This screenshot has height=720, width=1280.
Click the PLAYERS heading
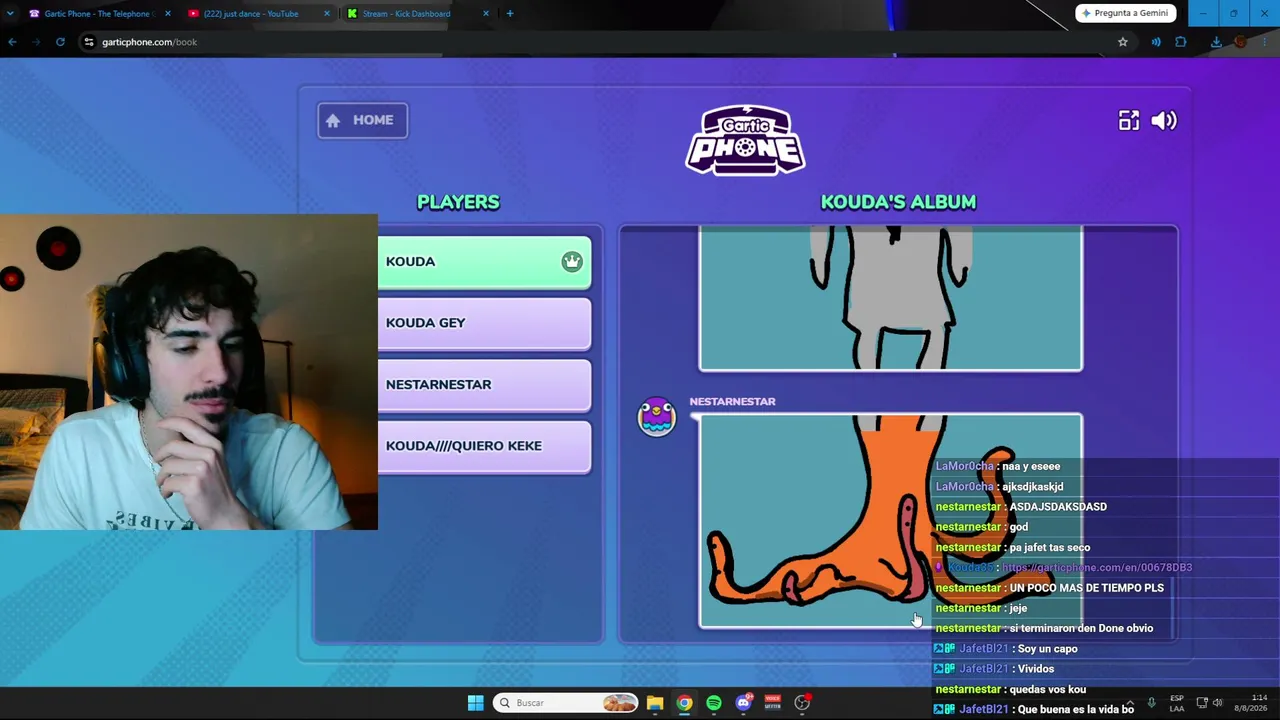click(458, 202)
